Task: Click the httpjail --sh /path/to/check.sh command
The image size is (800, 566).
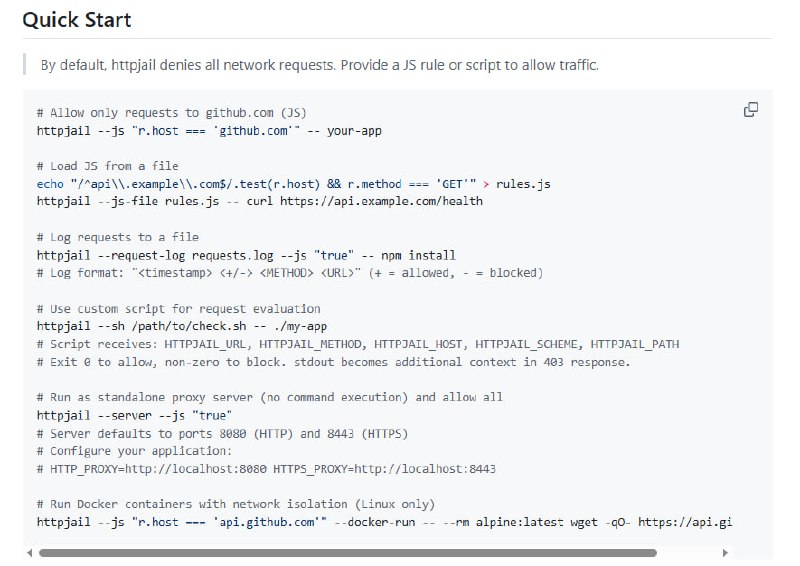Action: point(187,326)
